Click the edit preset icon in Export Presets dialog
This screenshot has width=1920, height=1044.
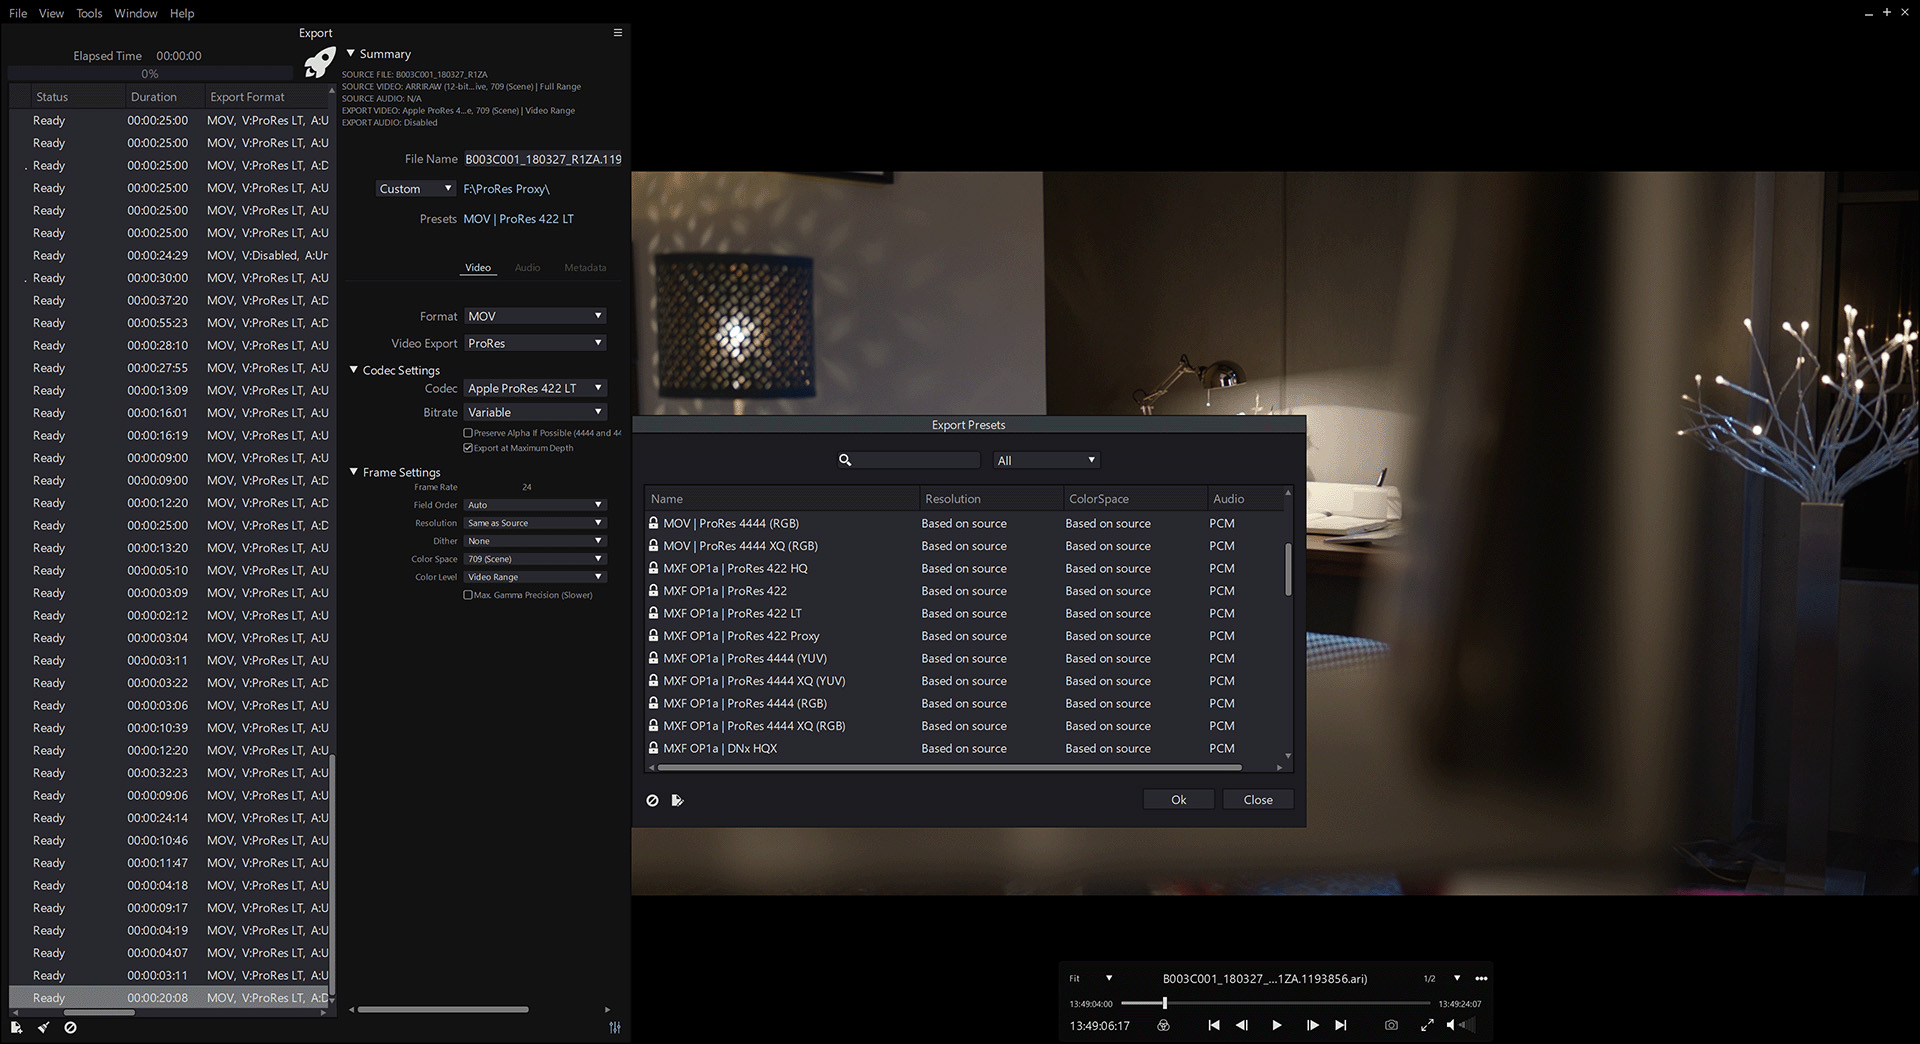coord(678,800)
